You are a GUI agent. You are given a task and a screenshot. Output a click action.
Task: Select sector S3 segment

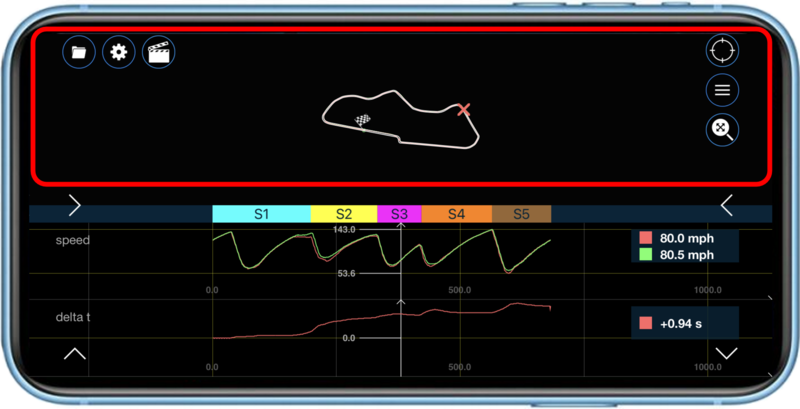click(399, 214)
